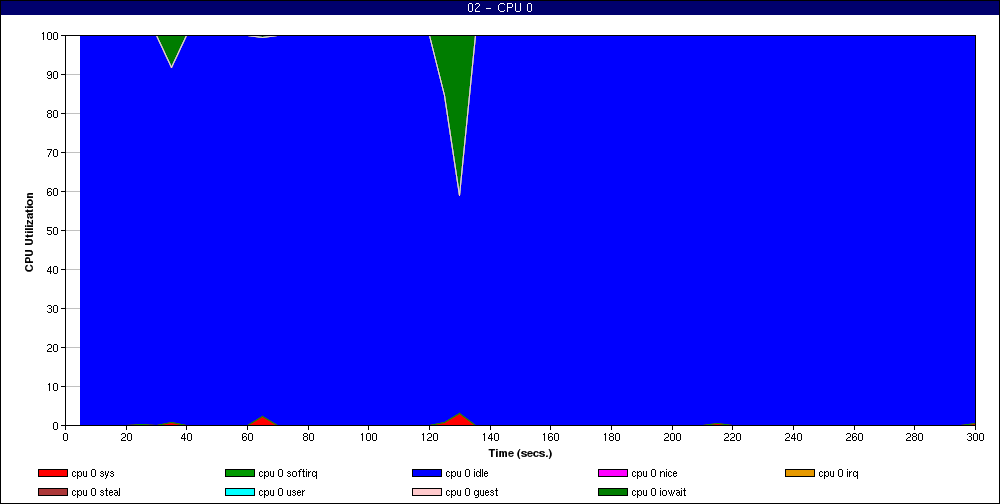The height and width of the screenshot is (504, 1000).
Task: Click the 'cpu 0 nice' legend label
Action: click(x=654, y=473)
